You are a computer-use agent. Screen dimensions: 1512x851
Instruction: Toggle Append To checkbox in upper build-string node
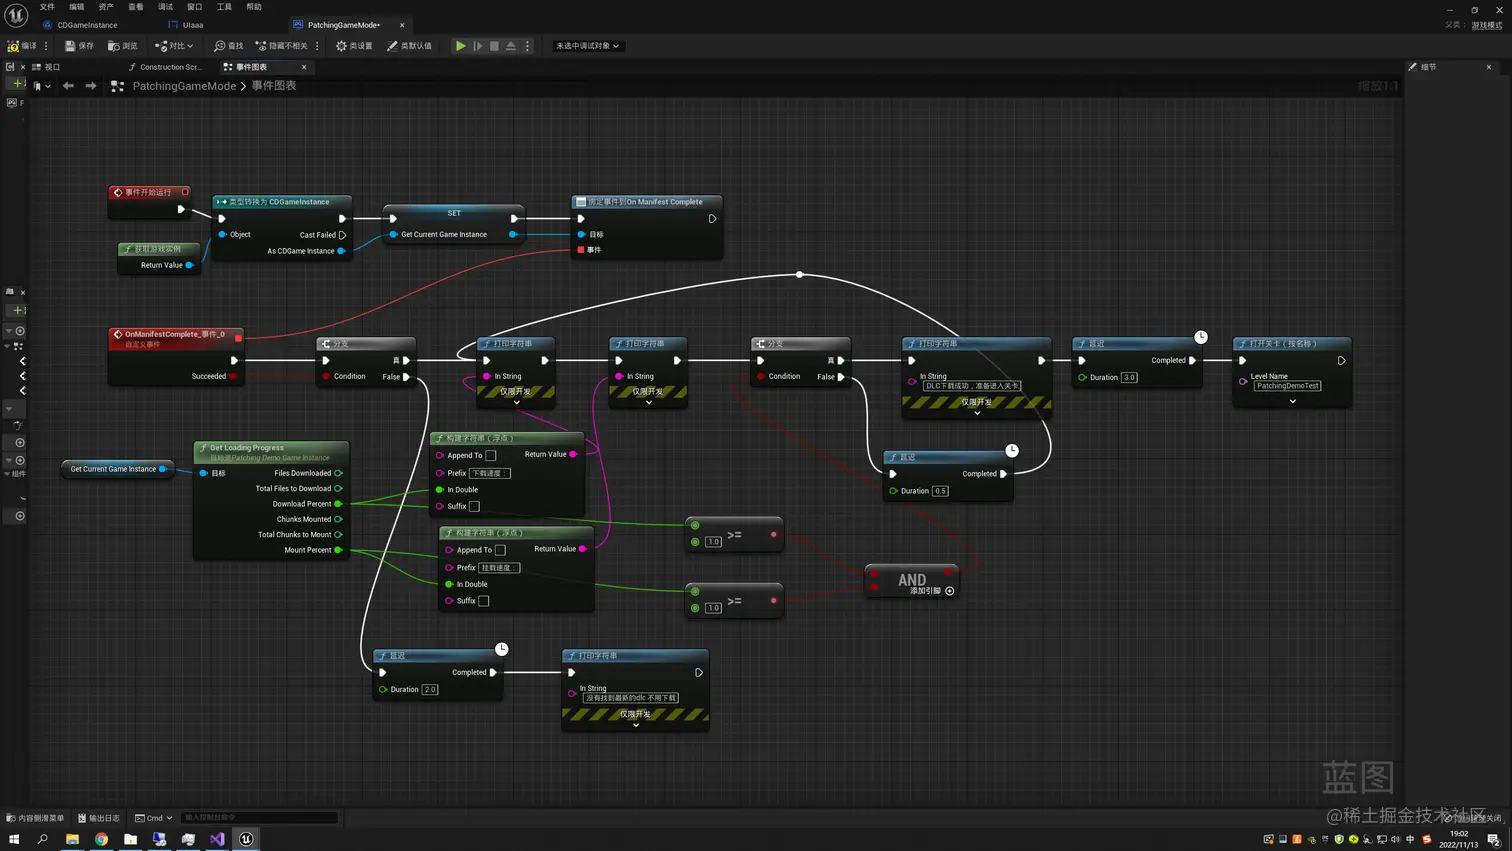point(491,456)
